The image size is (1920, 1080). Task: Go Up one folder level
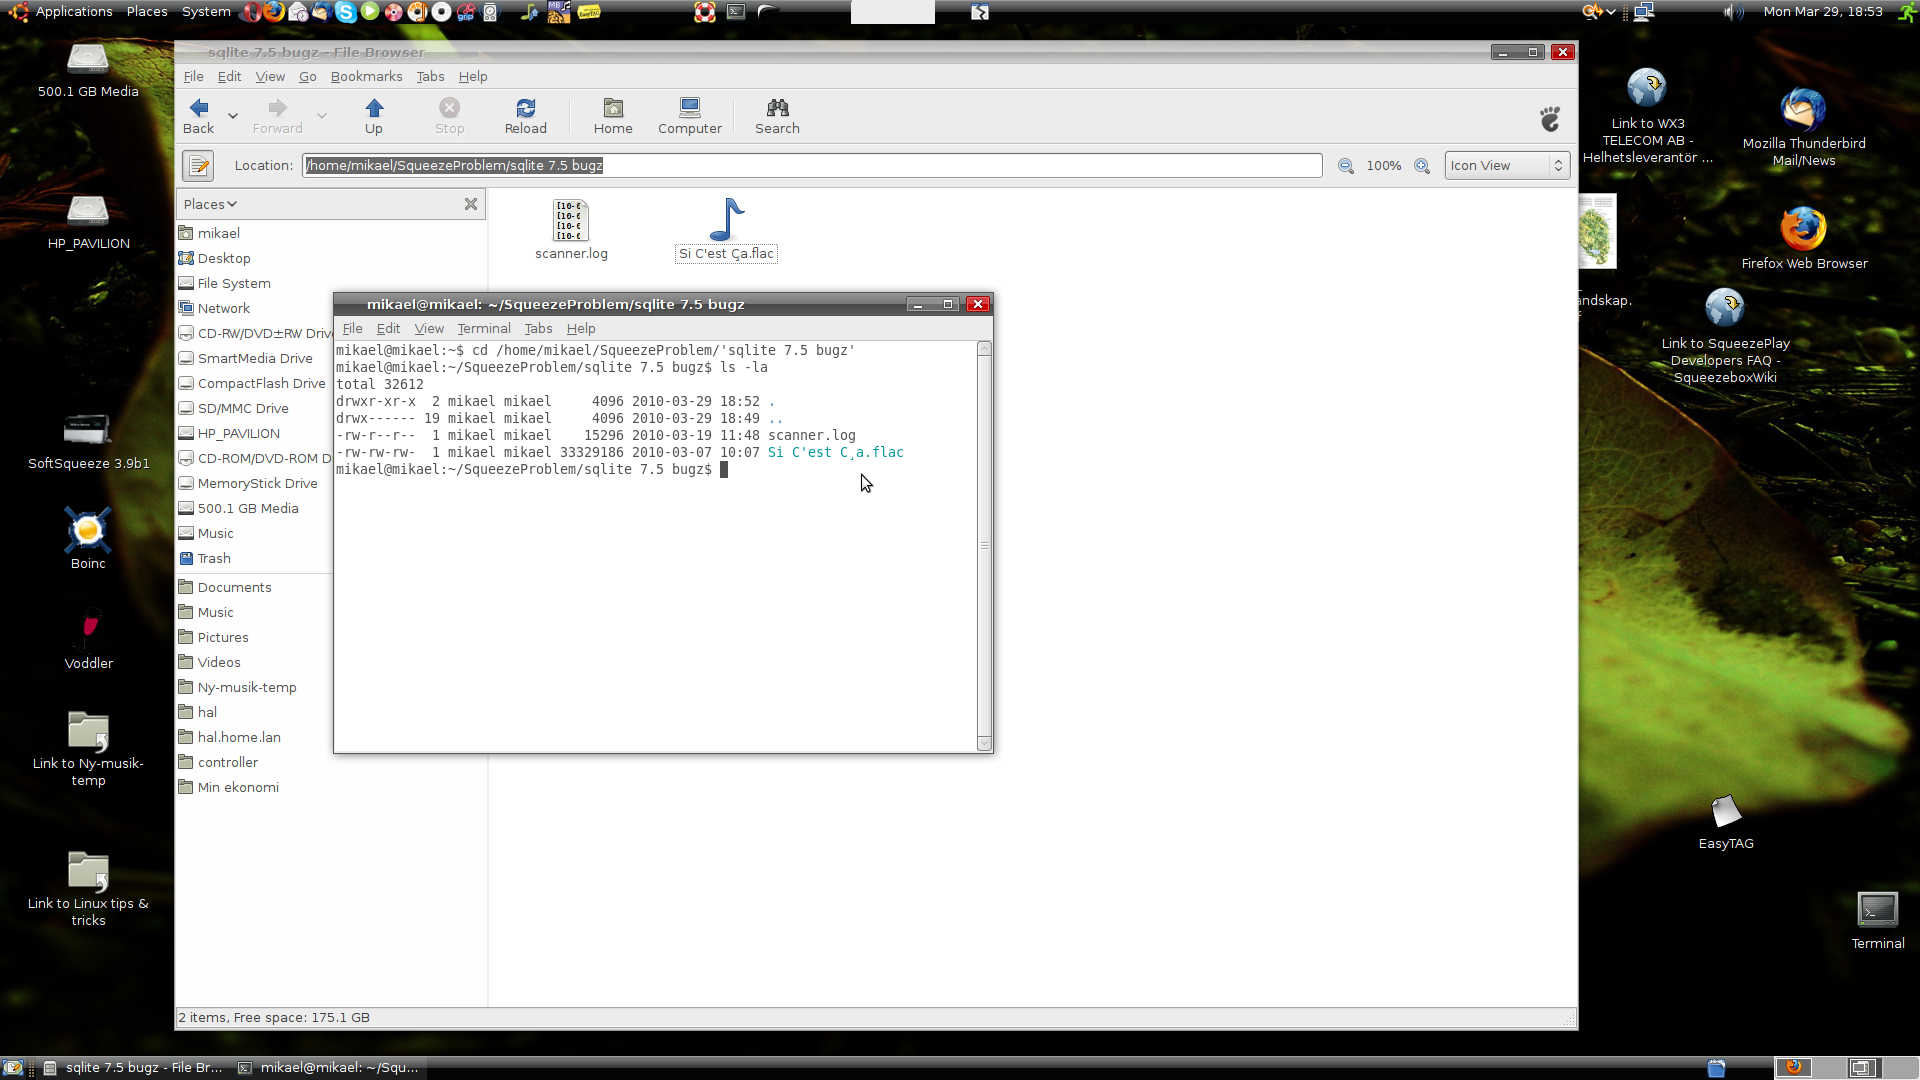373,115
